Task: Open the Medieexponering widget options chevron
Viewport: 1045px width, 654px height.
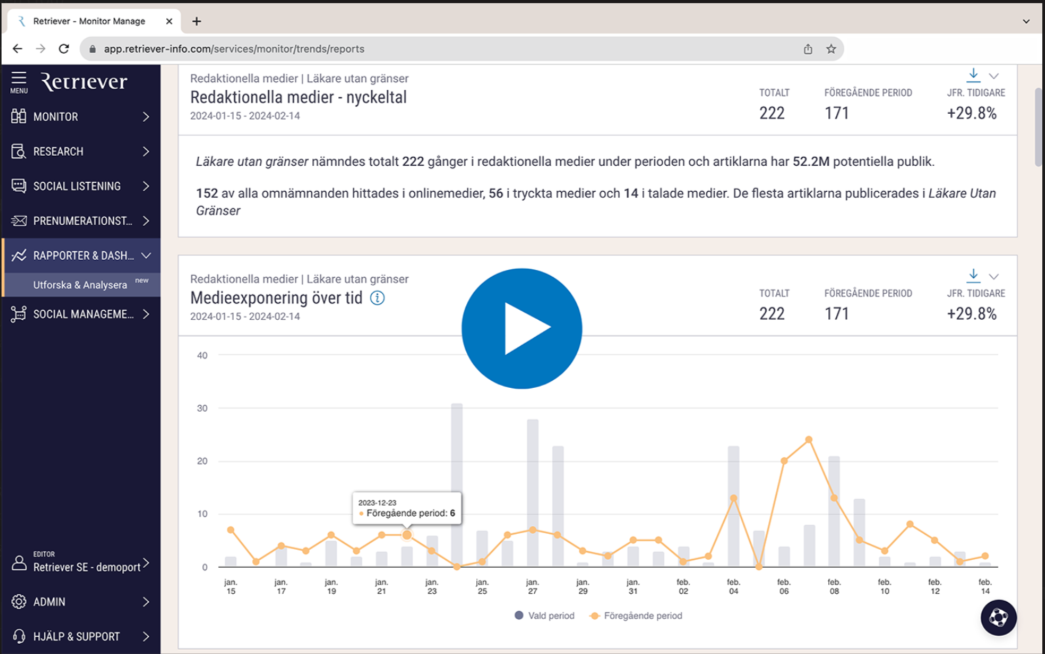Action: tap(994, 277)
